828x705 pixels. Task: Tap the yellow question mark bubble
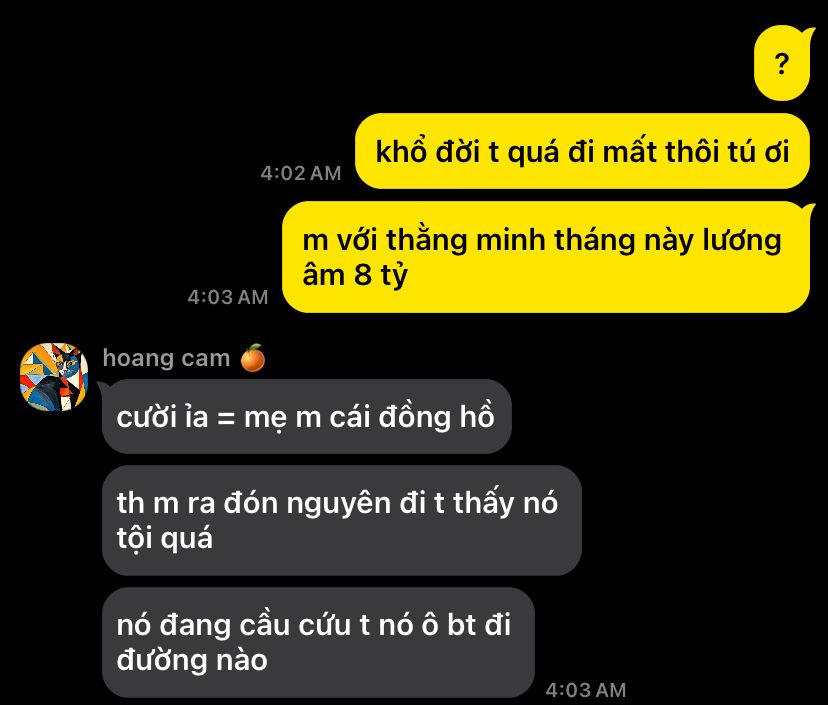783,63
